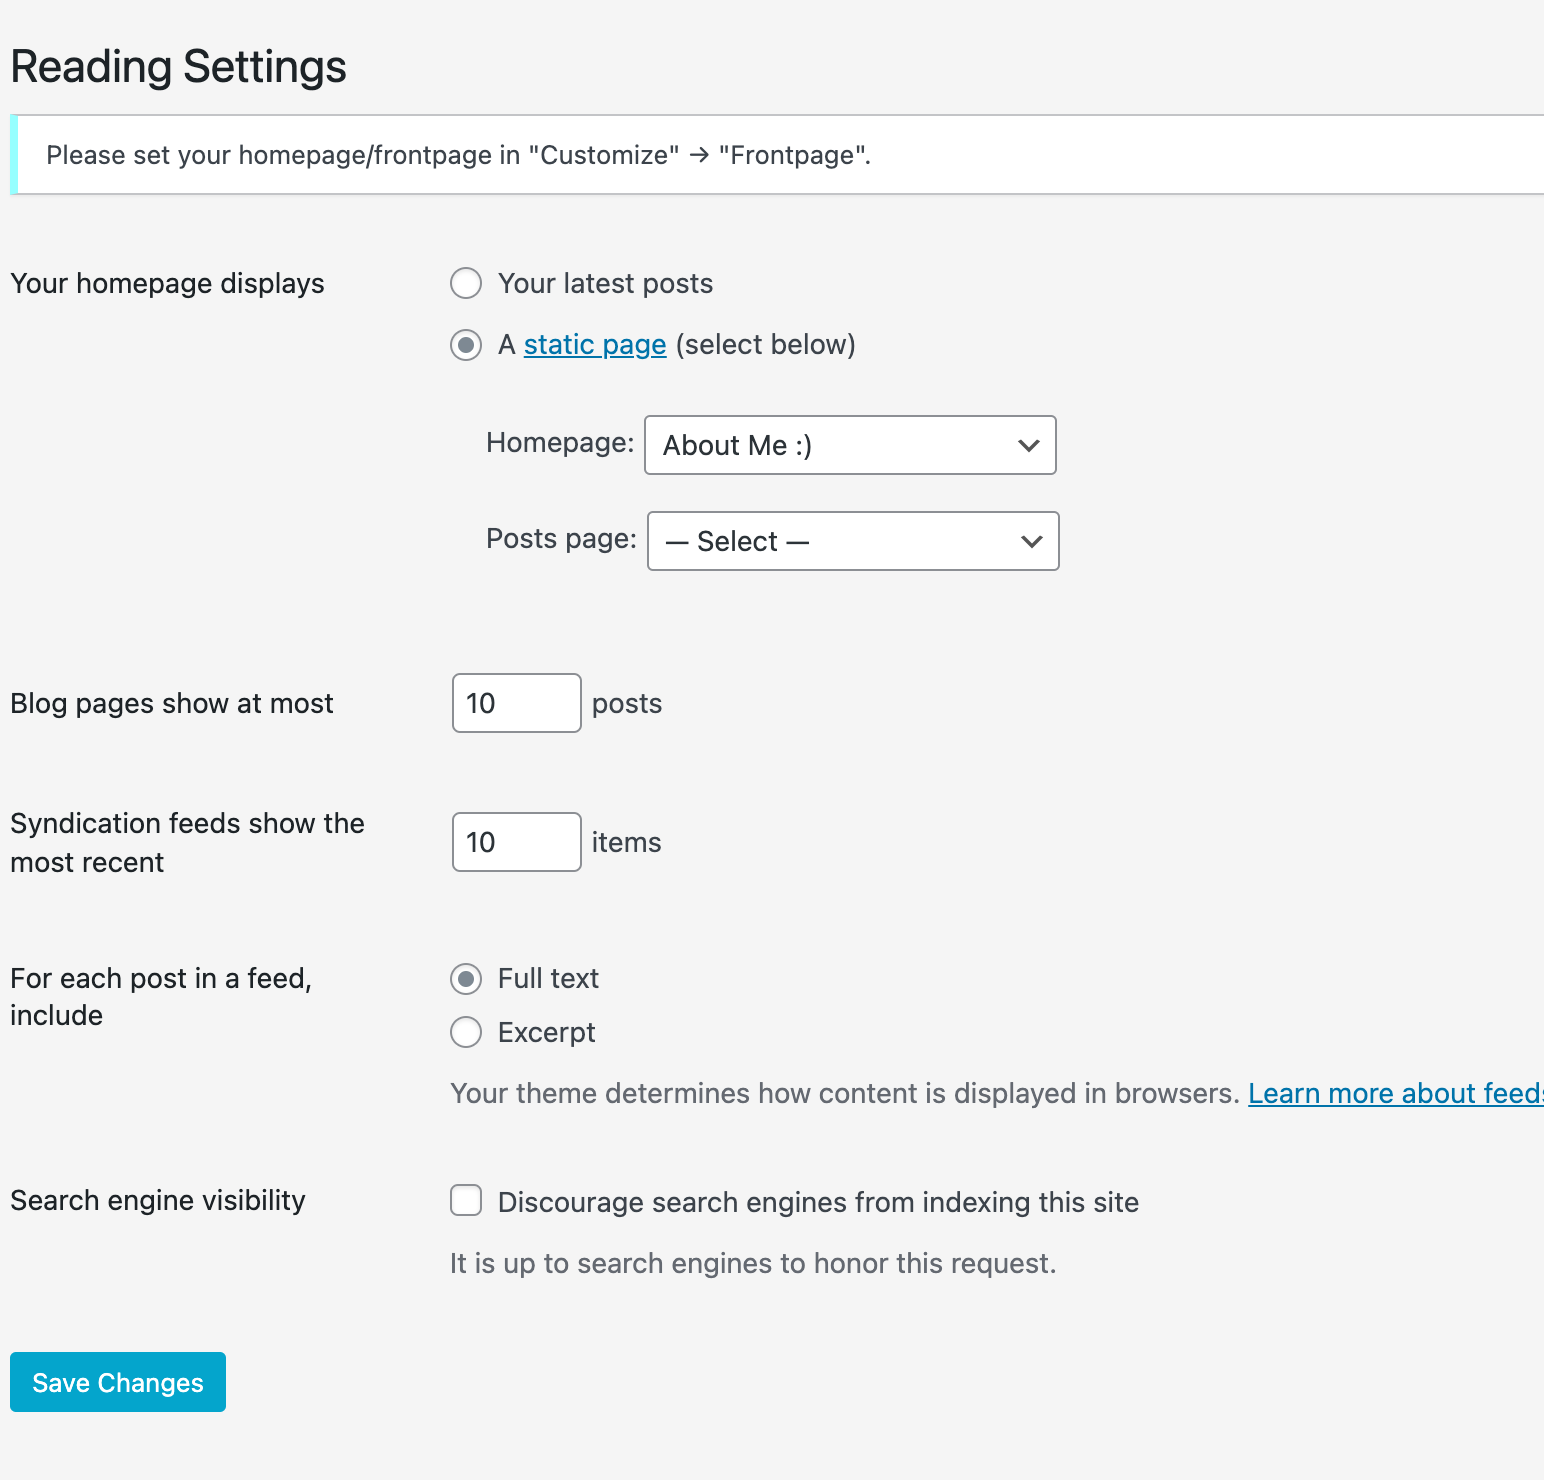Enable the "Discourage search engines" checkbox
This screenshot has width=1544, height=1480.
coord(466,1201)
